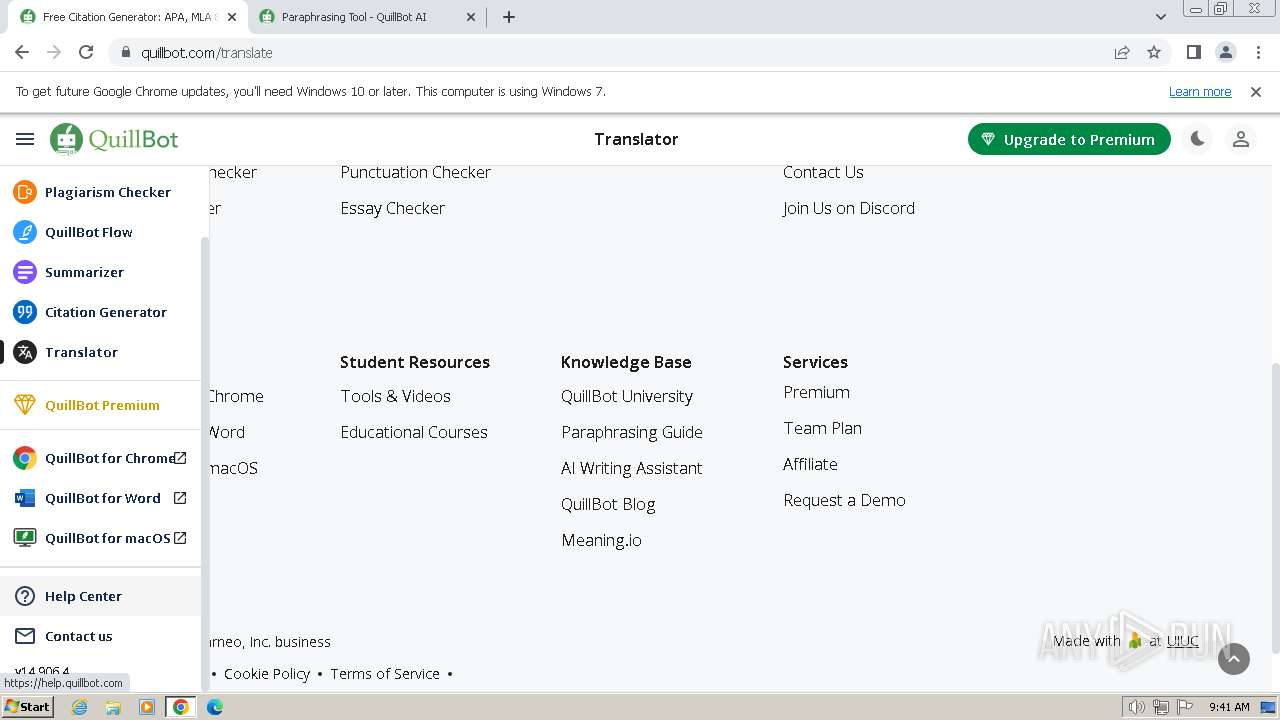The height and width of the screenshot is (720, 1280).
Task: Click the Help Center question mark icon
Action: point(25,596)
